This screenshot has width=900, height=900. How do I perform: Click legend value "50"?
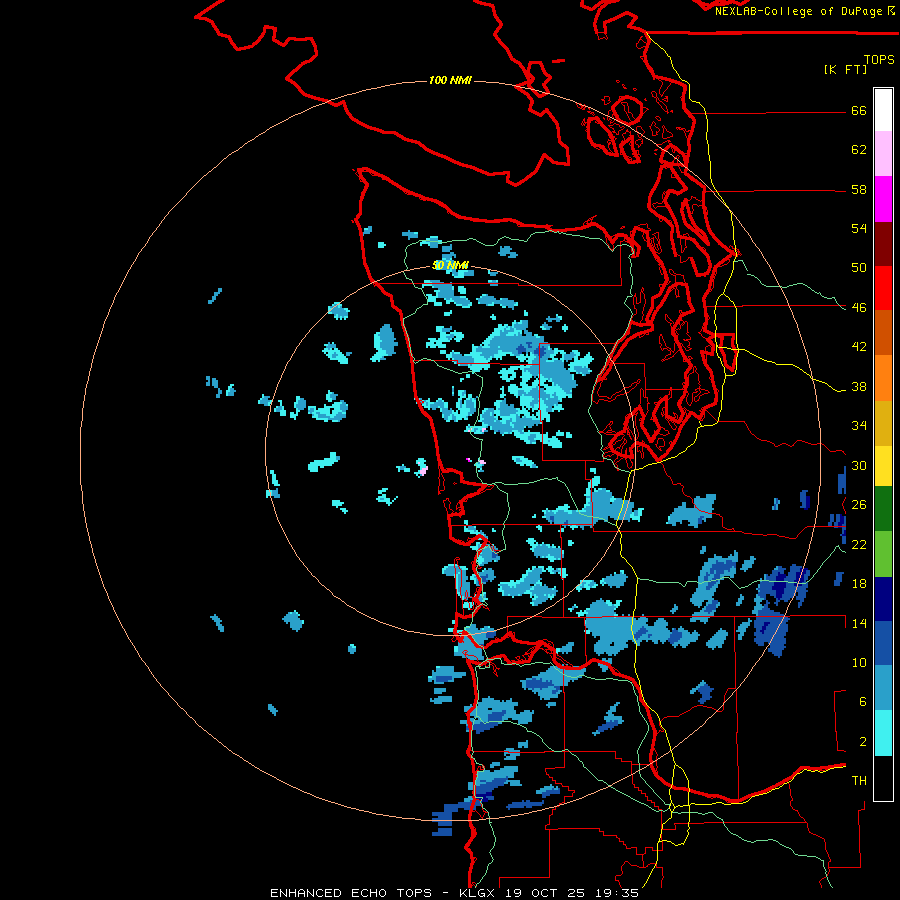[x=859, y=268]
